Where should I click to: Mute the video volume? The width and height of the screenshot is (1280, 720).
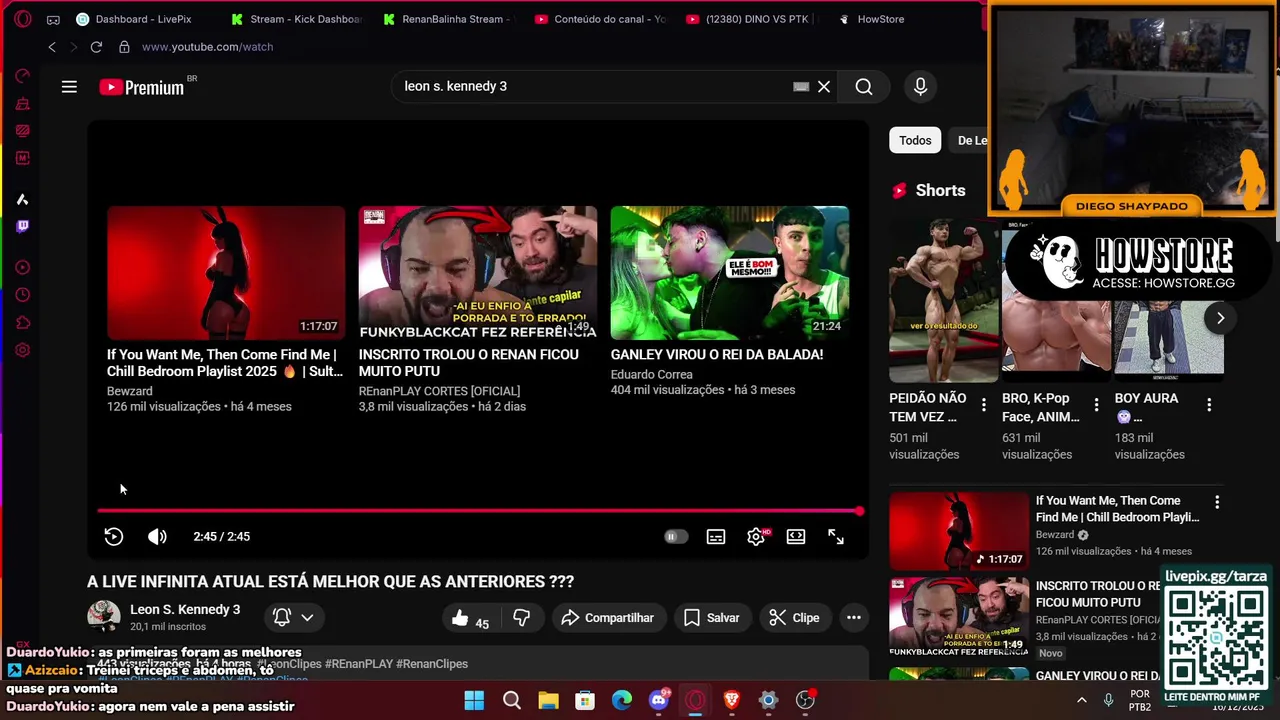(157, 537)
